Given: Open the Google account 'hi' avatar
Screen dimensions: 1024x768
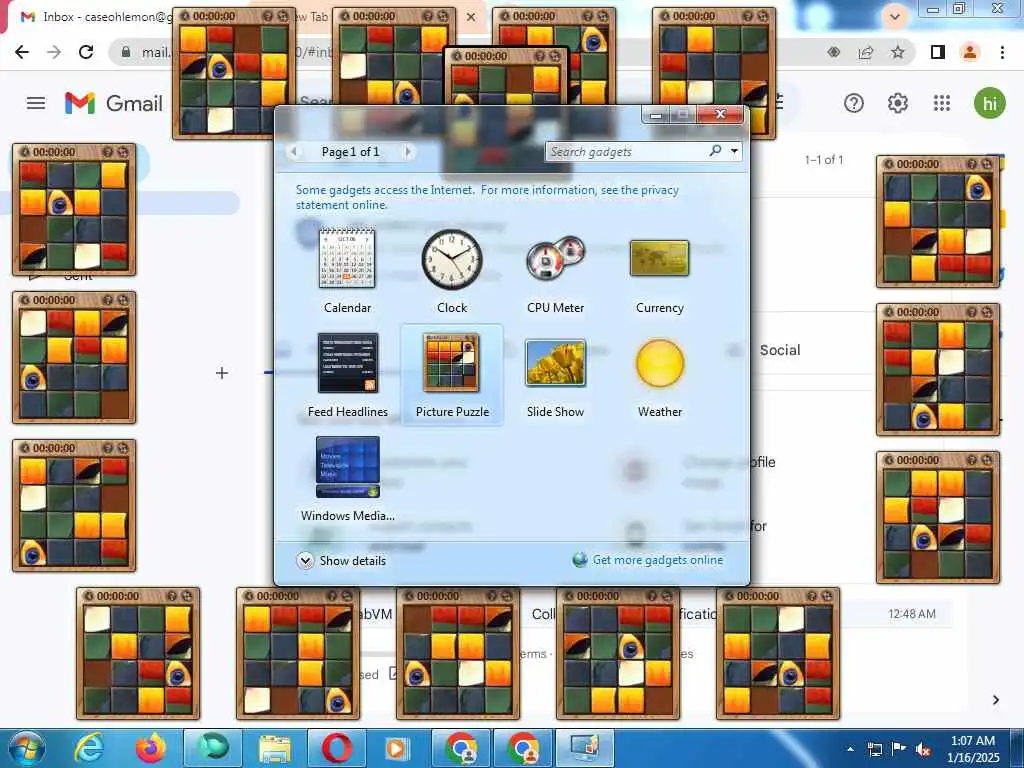Looking at the screenshot, I should pos(989,103).
